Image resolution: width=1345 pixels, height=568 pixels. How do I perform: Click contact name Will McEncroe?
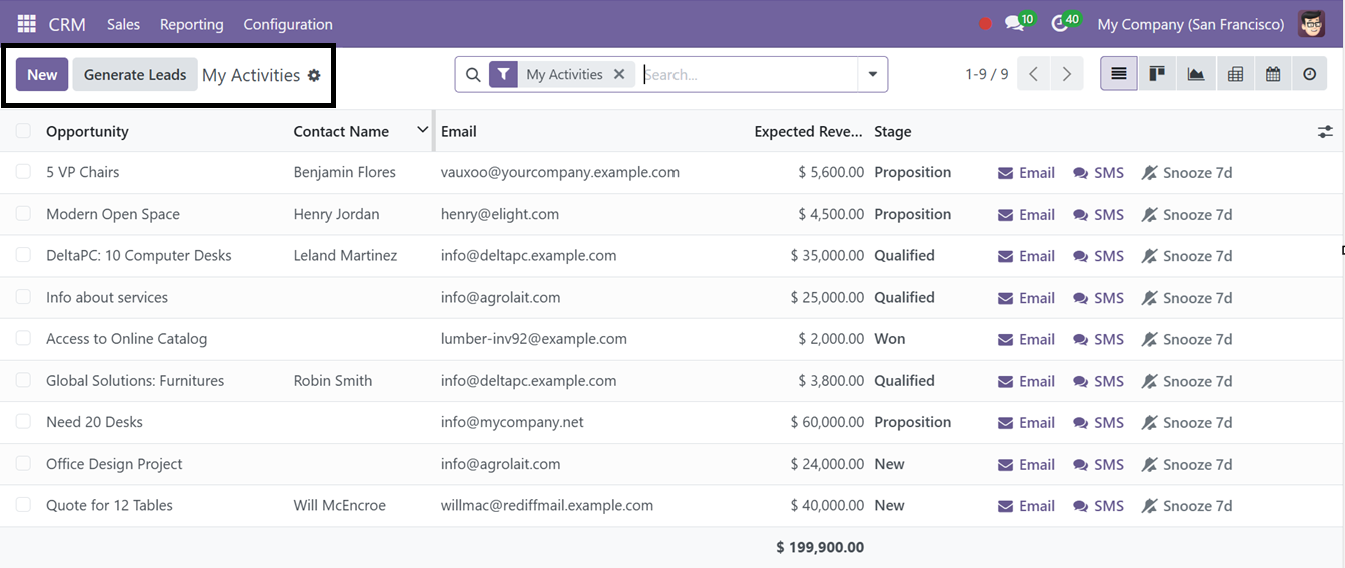[340, 505]
